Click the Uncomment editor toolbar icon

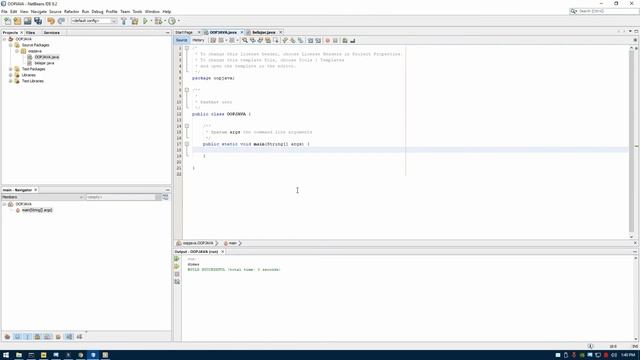coord(353,40)
